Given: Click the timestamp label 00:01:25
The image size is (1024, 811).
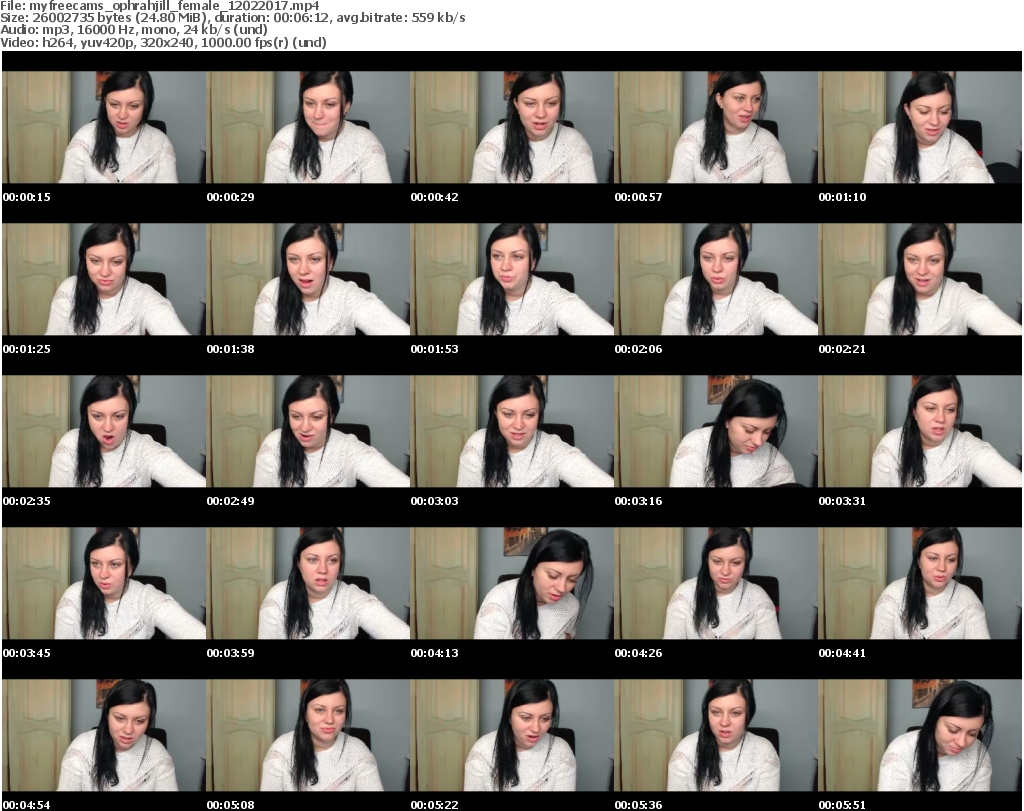Looking at the screenshot, I should [27, 349].
